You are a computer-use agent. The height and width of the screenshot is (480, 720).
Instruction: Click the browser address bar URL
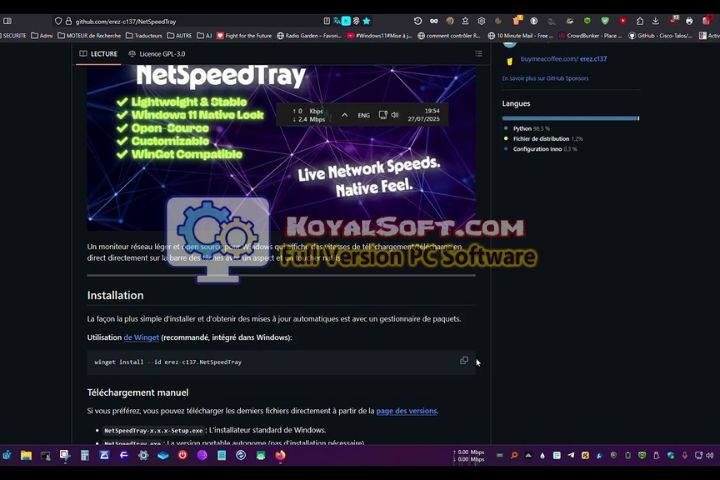click(126, 21)
